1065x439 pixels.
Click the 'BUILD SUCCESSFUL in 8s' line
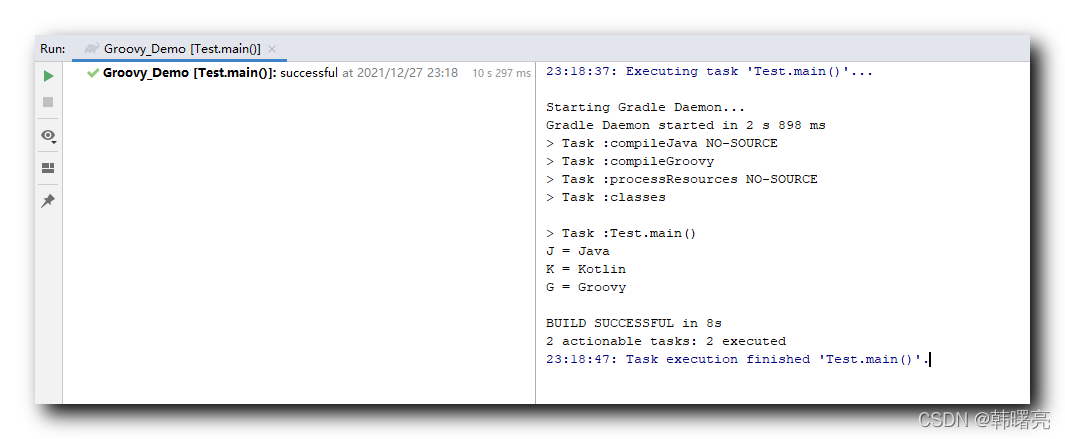point(633,323)
